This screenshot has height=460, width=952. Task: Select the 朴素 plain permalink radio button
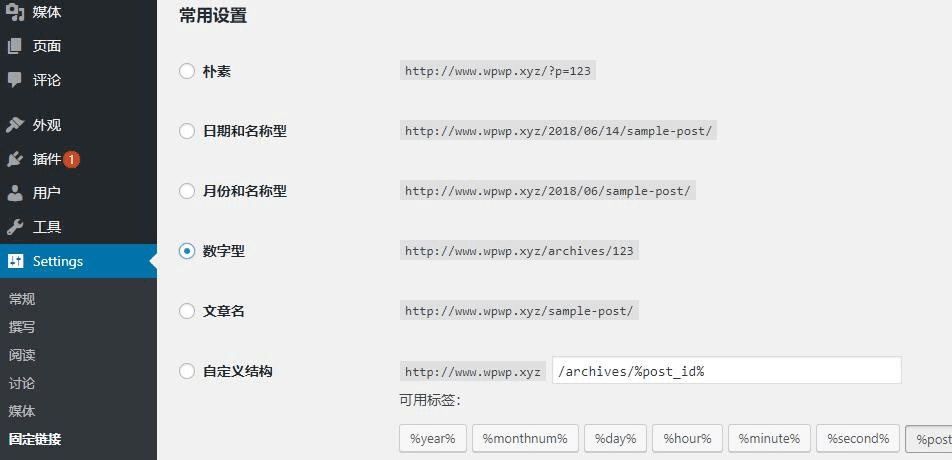click(x=187, y=71)
